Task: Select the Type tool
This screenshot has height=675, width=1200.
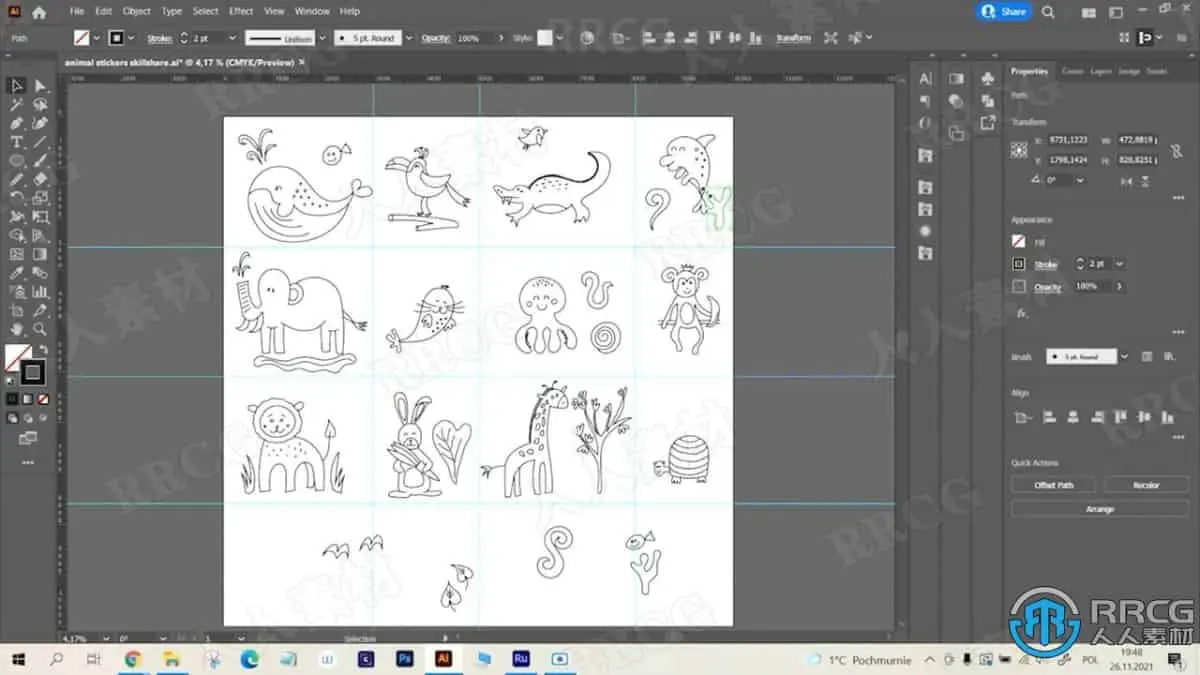Action: point(17,142)
